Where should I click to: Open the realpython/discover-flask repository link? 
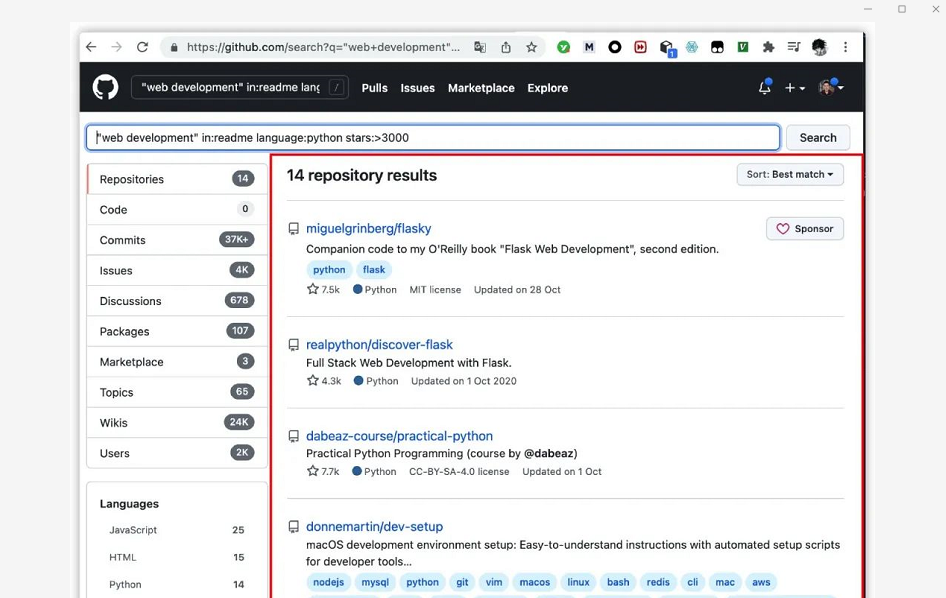[x=379, y=345]
